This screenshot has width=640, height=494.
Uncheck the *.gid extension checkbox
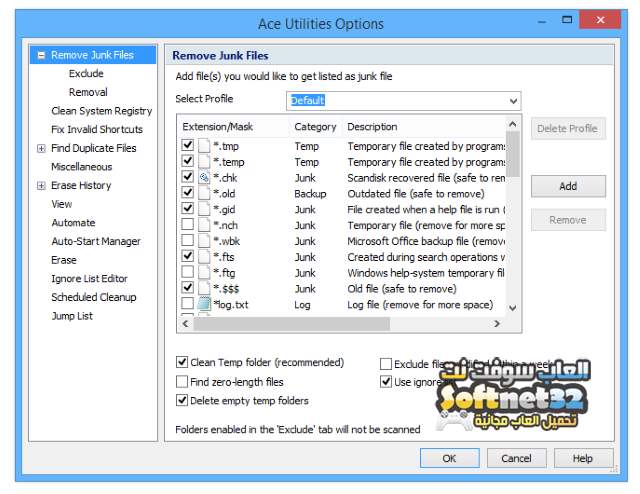click(187, 208)
